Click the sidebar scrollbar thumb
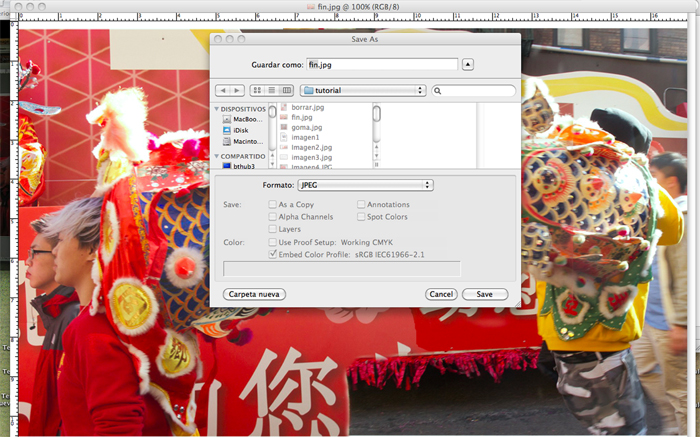 click(272, 111)
